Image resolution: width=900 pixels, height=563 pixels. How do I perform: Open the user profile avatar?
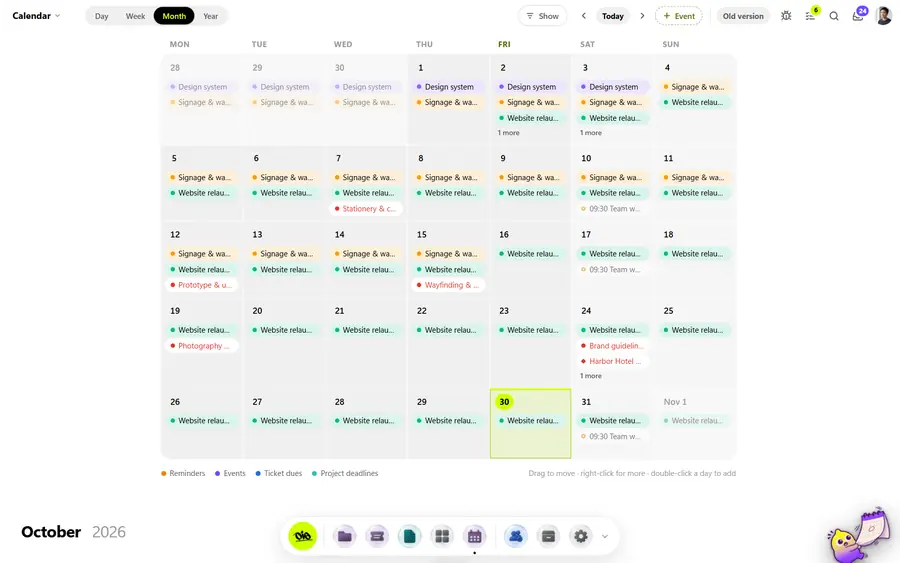click(883, 15)
